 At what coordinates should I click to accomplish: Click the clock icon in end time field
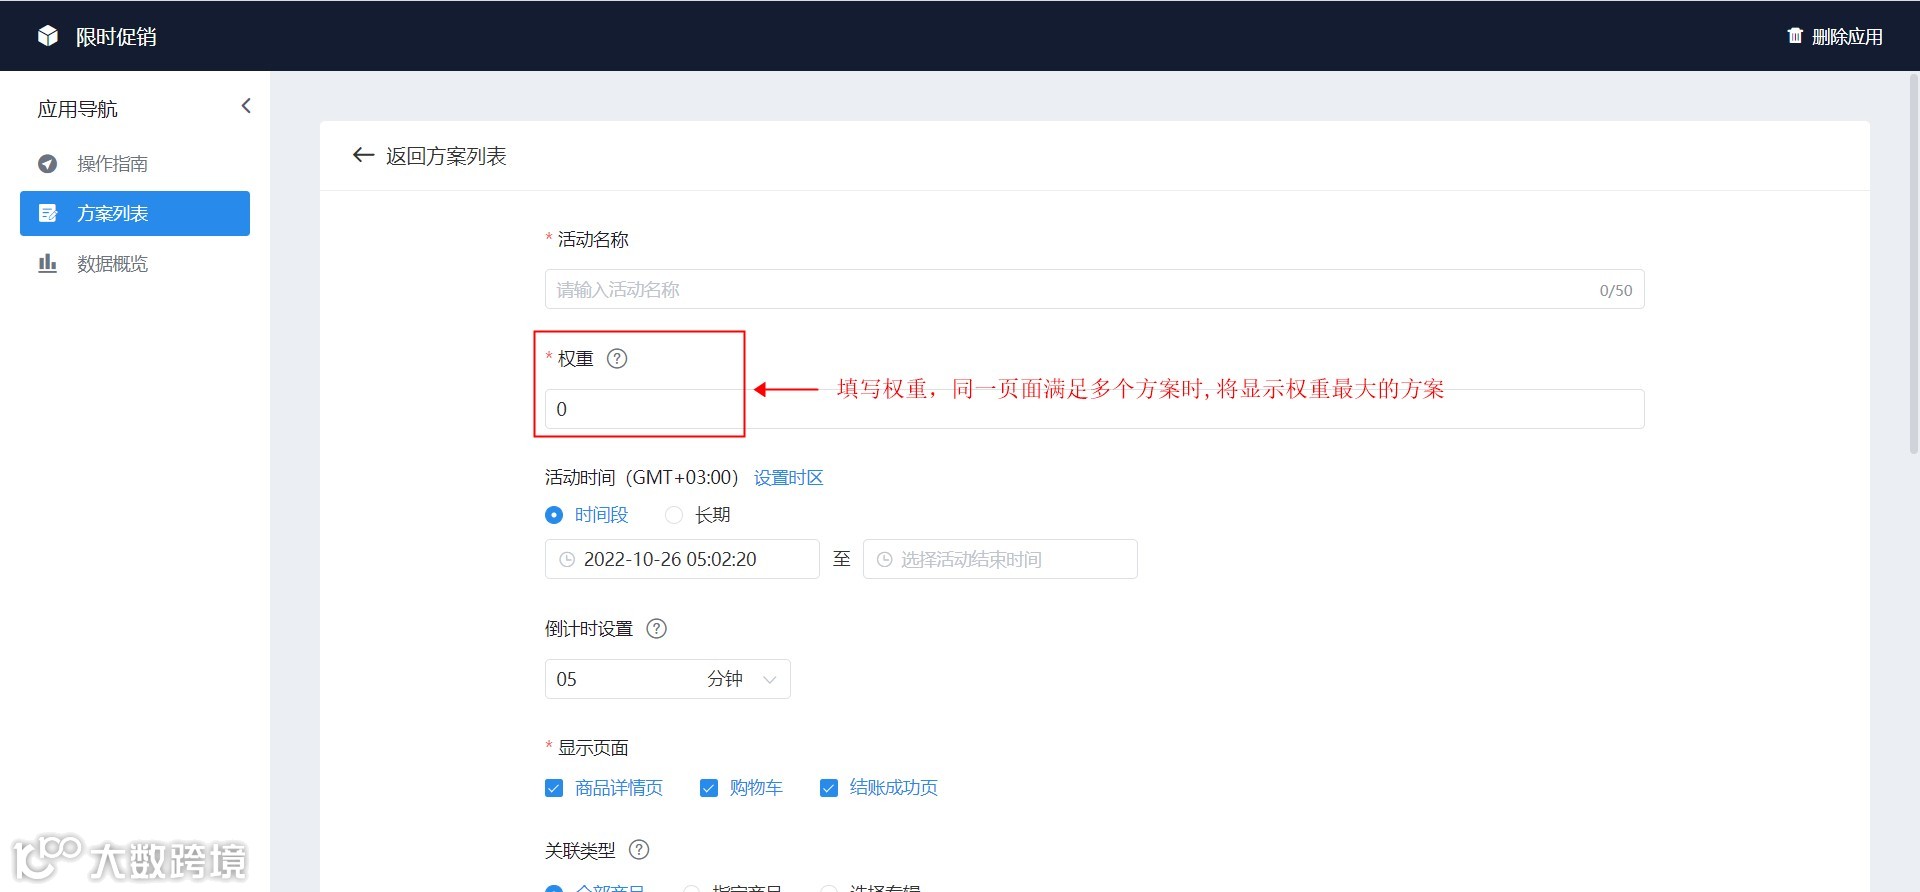884,560
